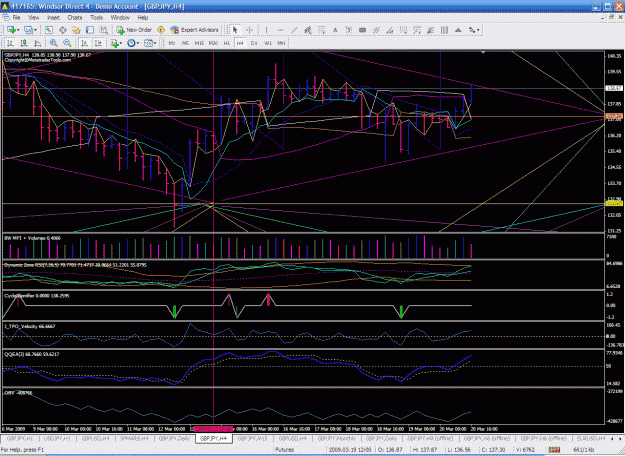The image size is (625, 456).
Task: Select the W1 timeframe button
Action: 268,43
